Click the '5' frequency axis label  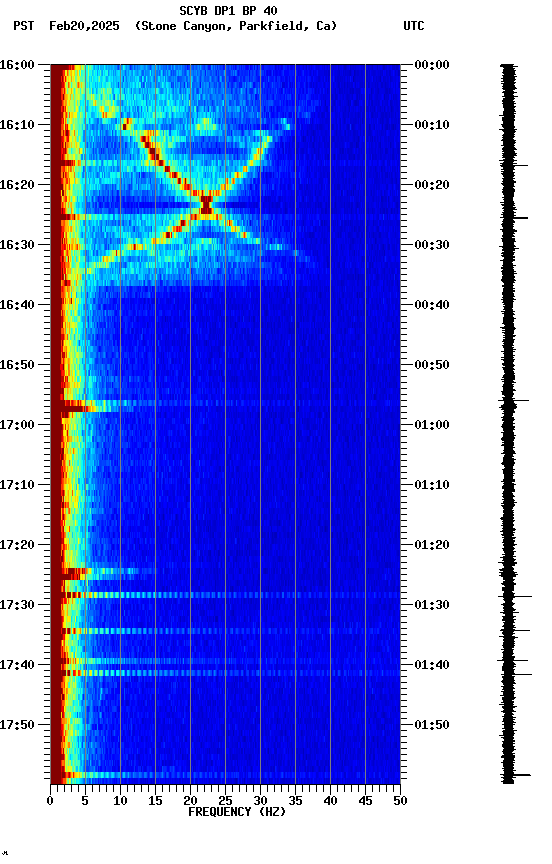85,802
